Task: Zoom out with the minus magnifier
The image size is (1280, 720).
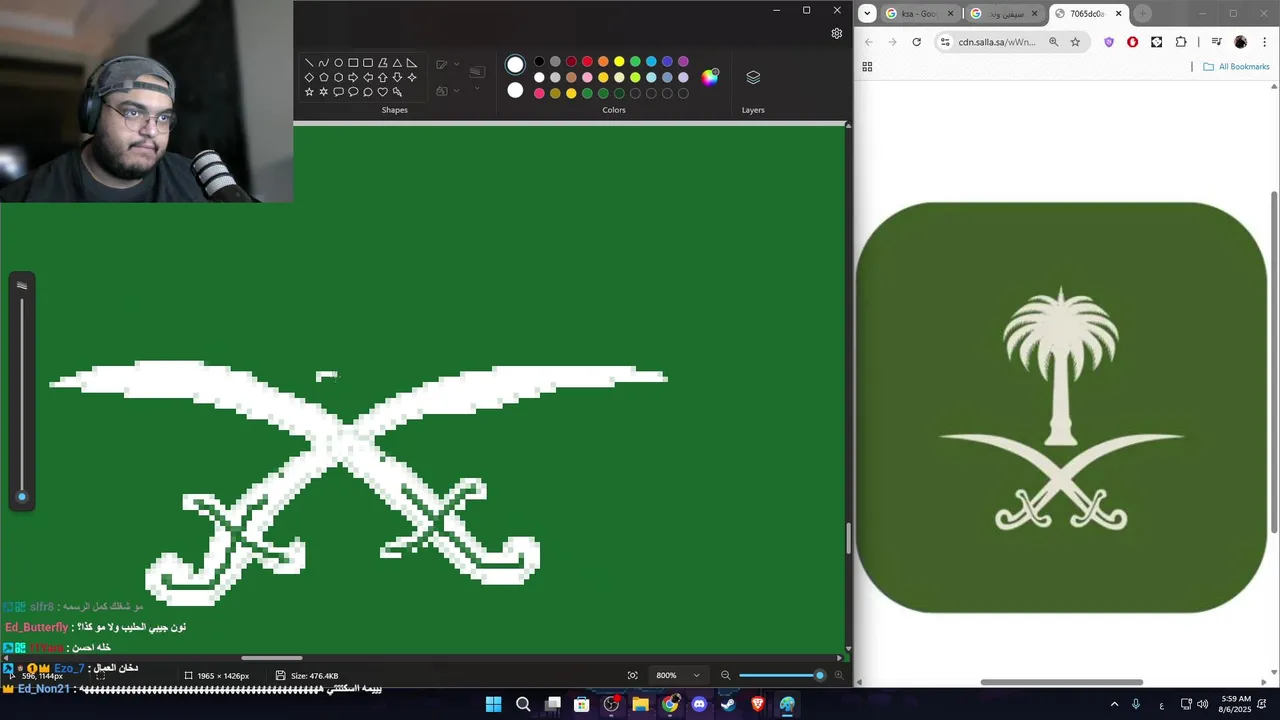Action: [x=726, y=676]
